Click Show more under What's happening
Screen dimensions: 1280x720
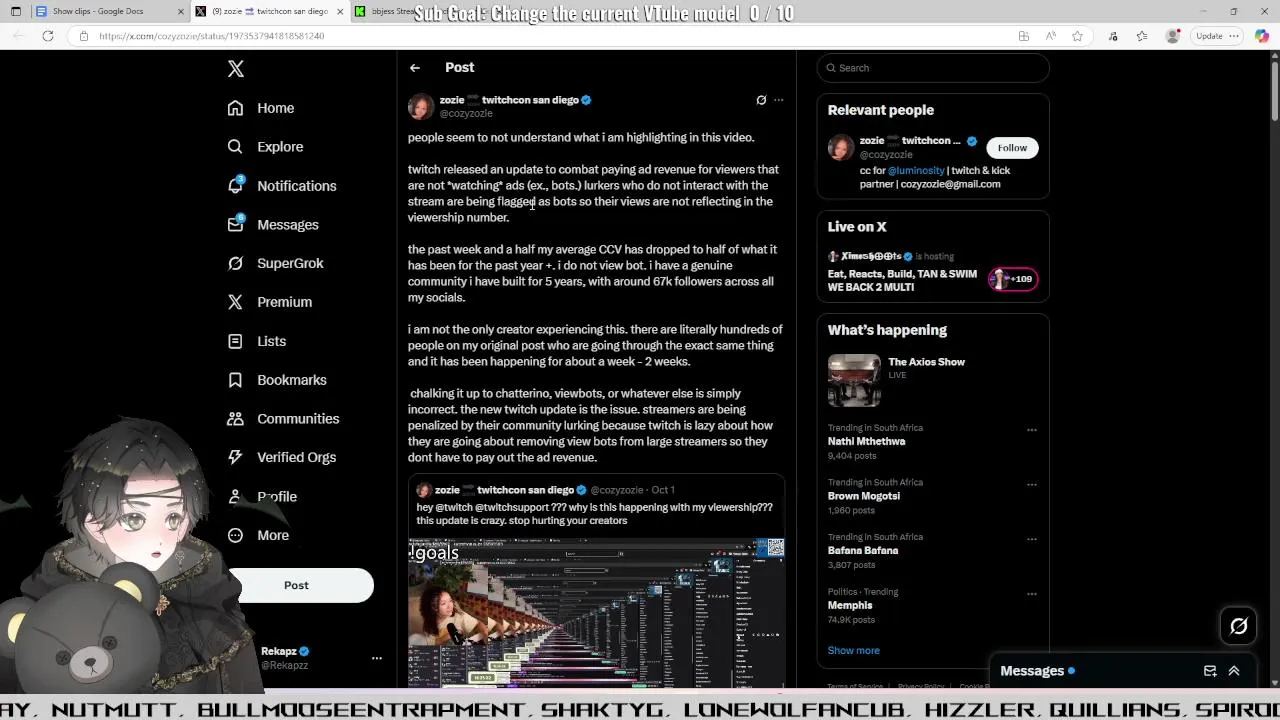click(853, 651)
